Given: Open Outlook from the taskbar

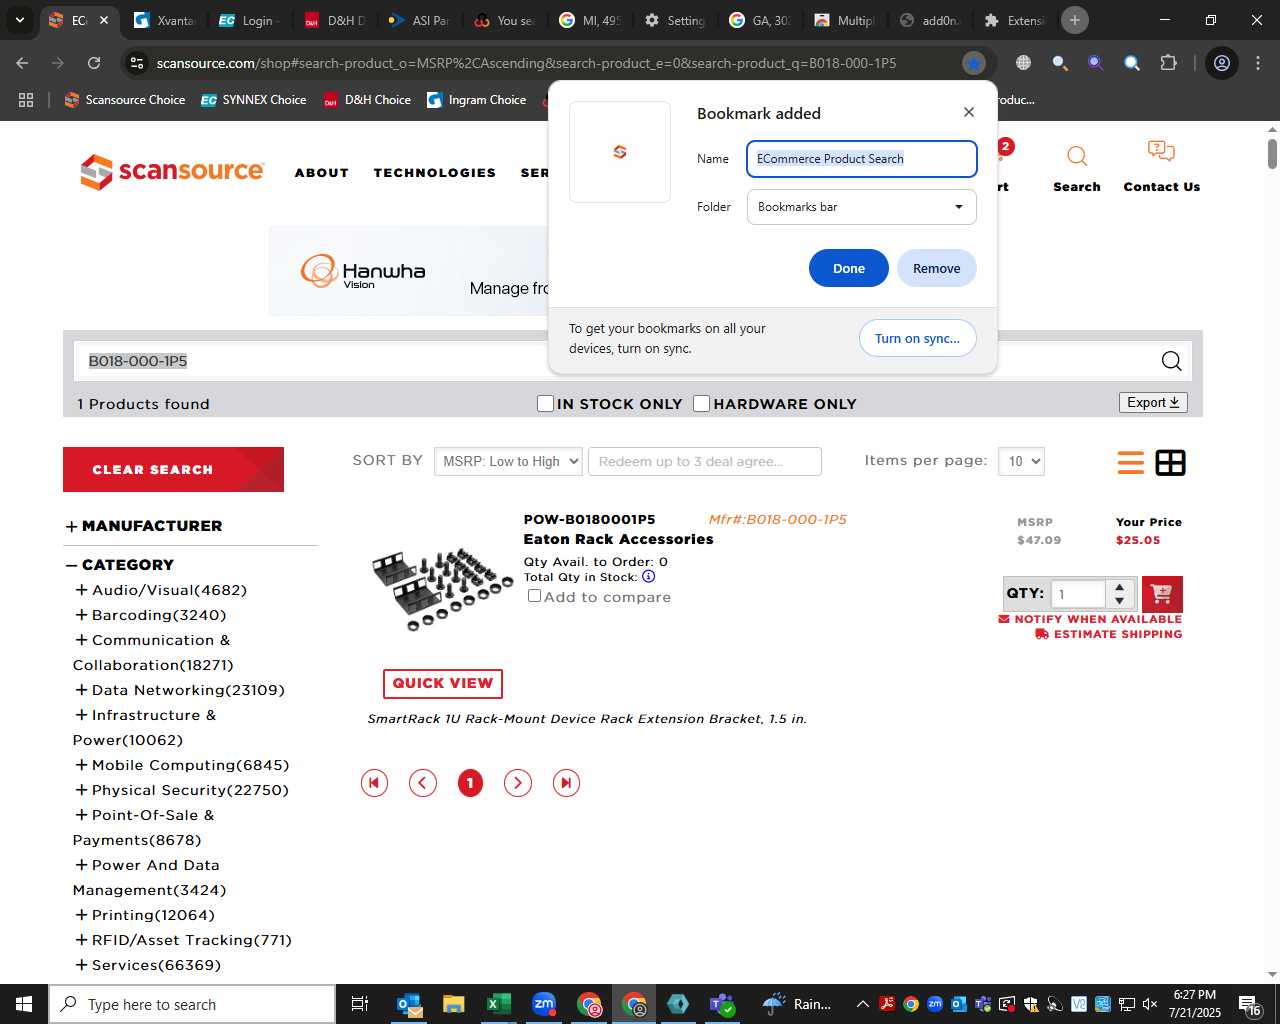Looking at the screenshot, I should pyautogui.click(x=409, y=1004).
